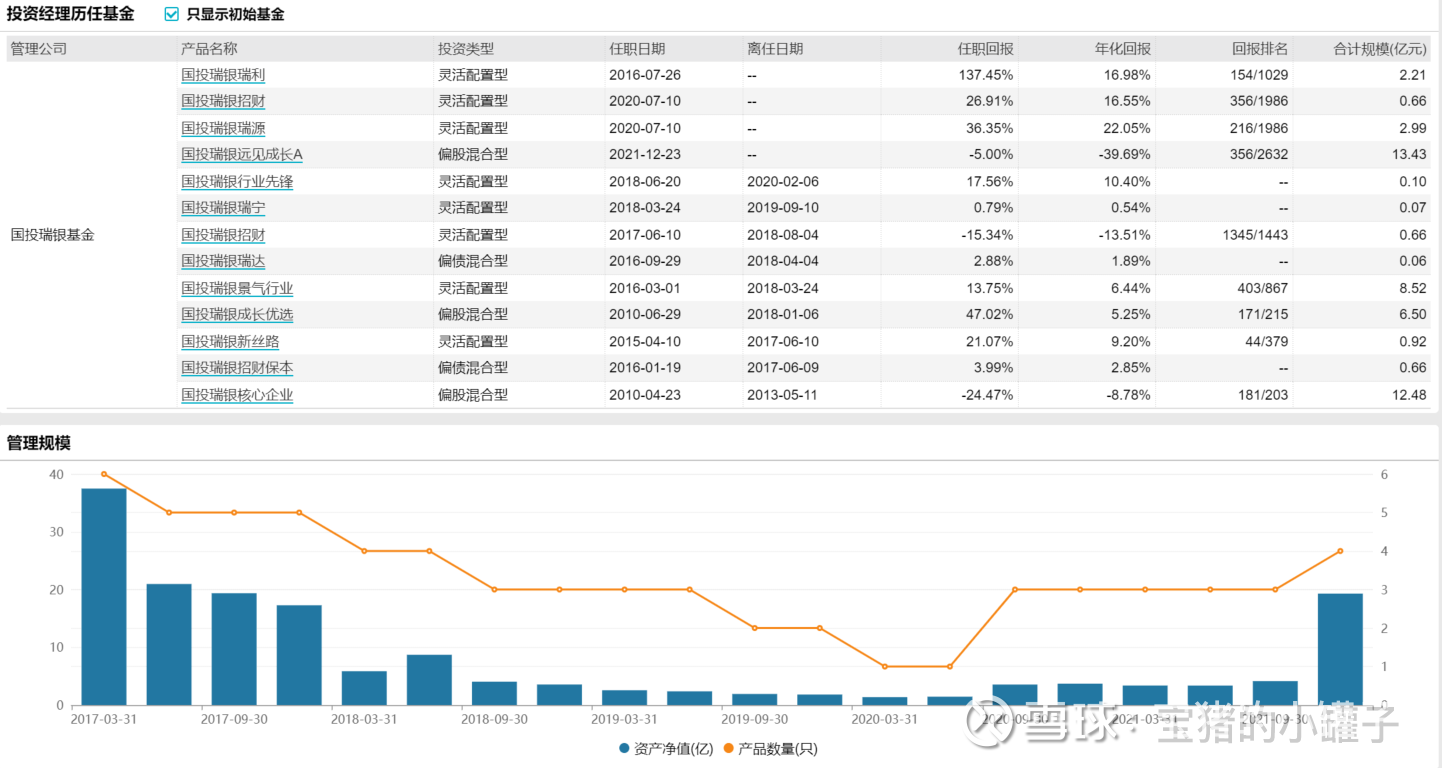Viewport: 1442px width, 768px height.
Task: Select the 2013-05-11 departure date cell
Action: pyautogui.click(x=782, y=395)
